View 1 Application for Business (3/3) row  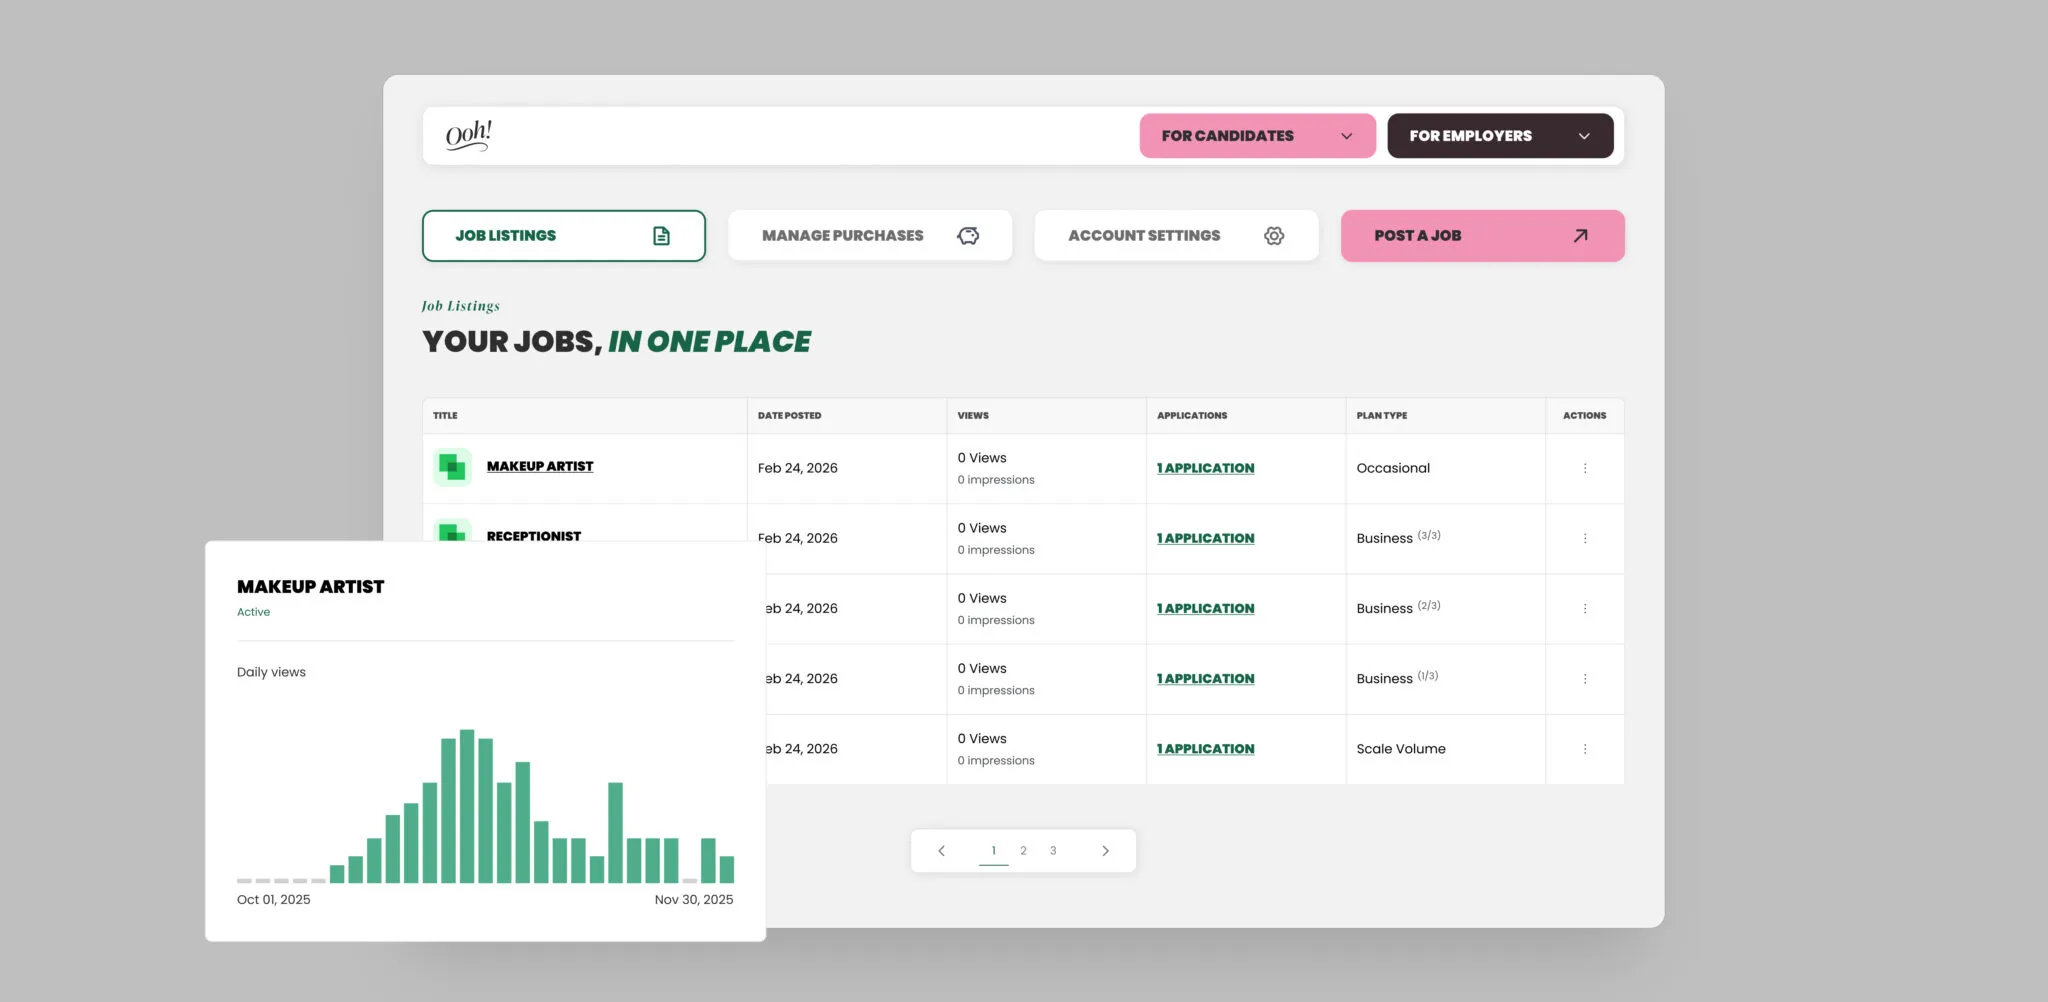[1205, 538]
